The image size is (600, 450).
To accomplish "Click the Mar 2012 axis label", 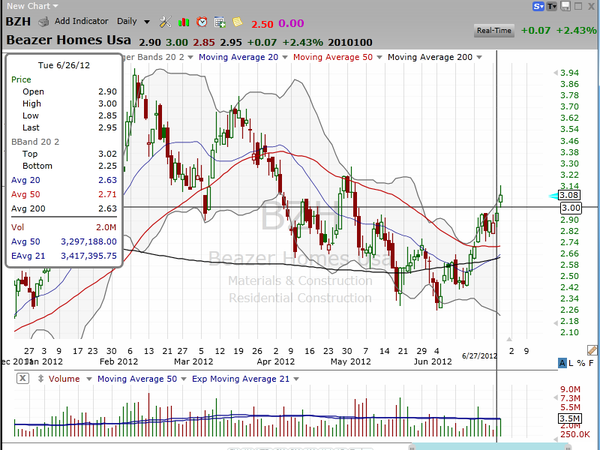I will point(193,362).
